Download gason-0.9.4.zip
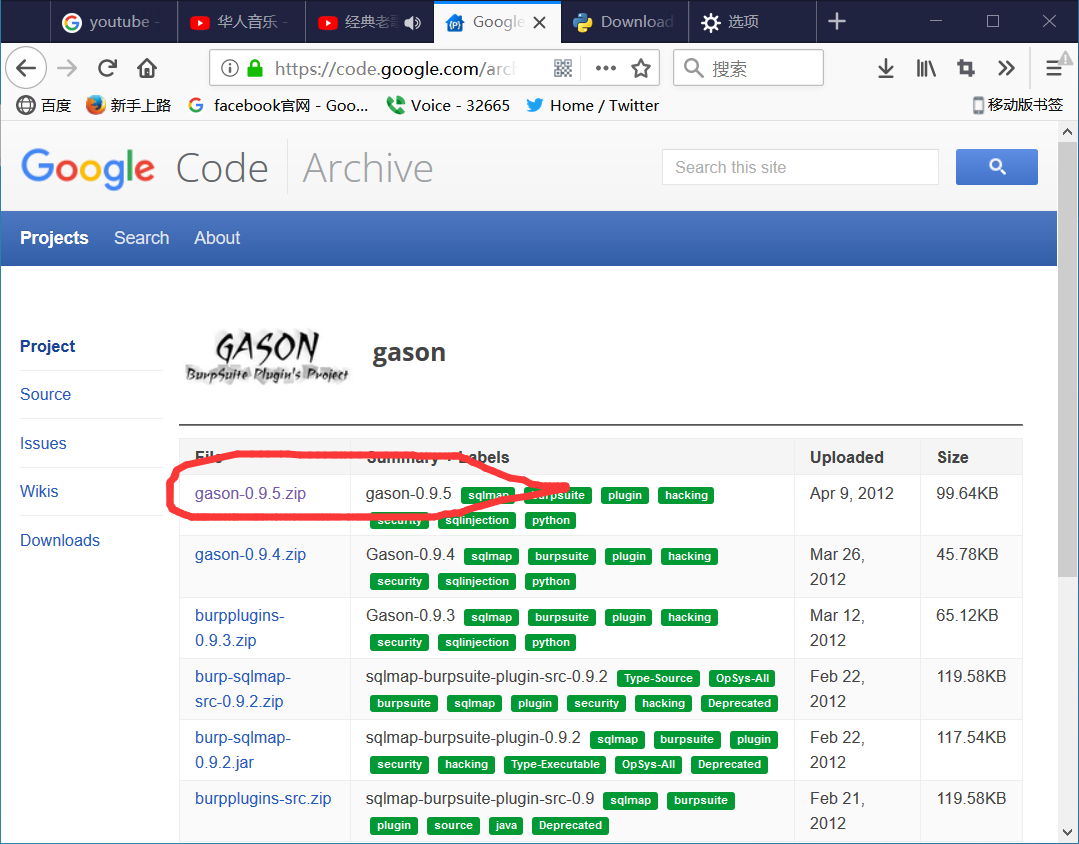This screenshot has height=844, width=1079. coord(250,555)
